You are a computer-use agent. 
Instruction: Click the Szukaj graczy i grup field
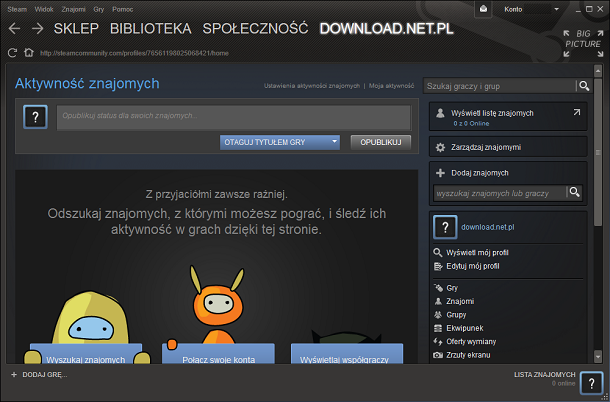(x=500, y=86)
